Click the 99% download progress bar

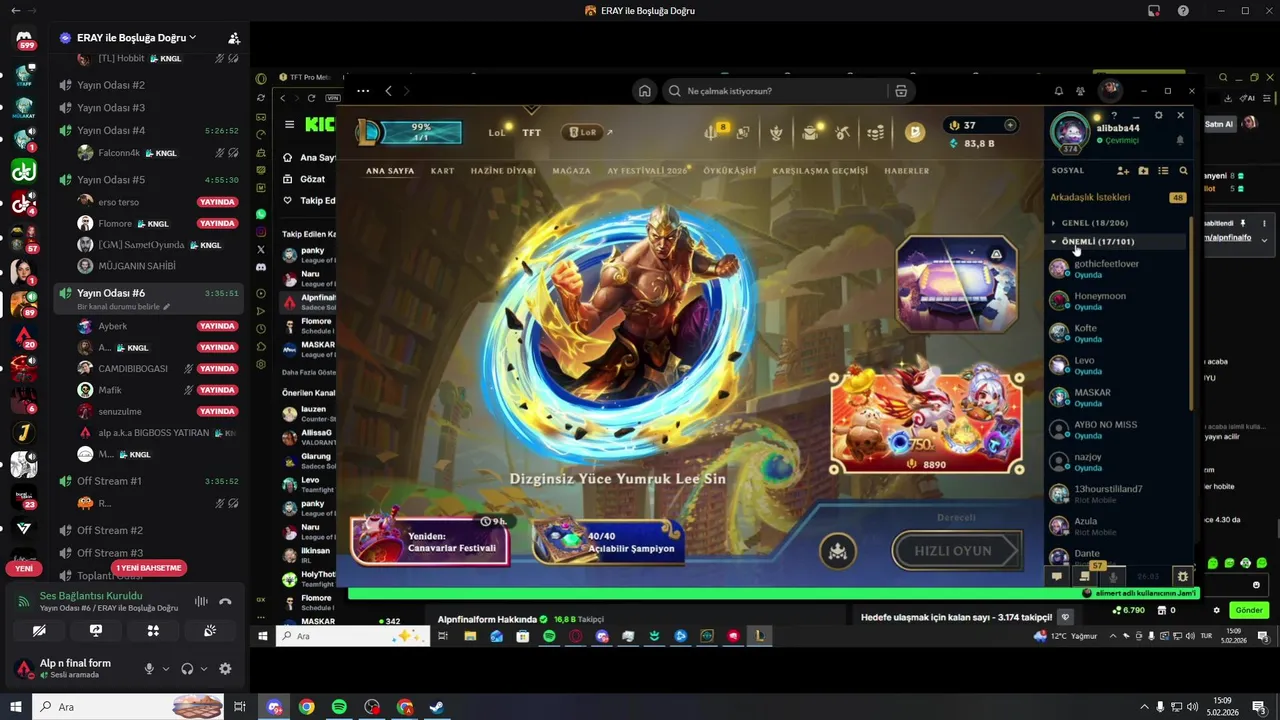(421, 132)
